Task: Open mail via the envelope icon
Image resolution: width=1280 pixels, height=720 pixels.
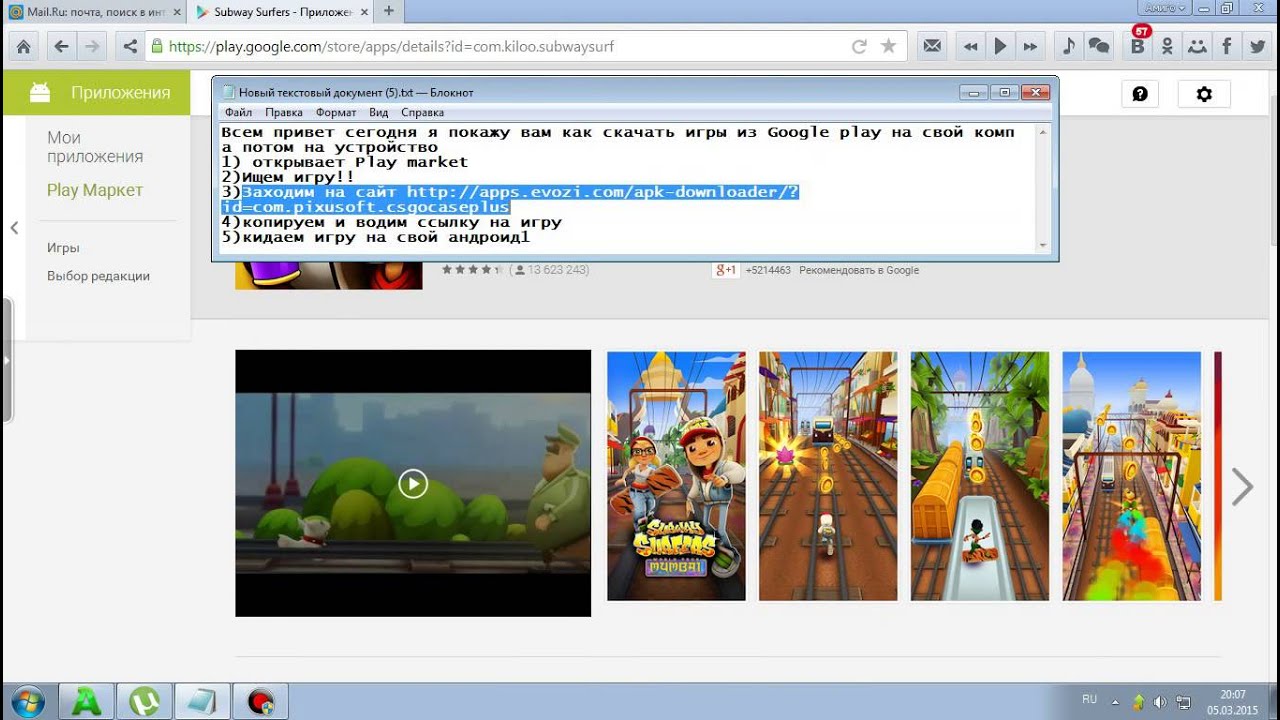Action: (932, 46)
